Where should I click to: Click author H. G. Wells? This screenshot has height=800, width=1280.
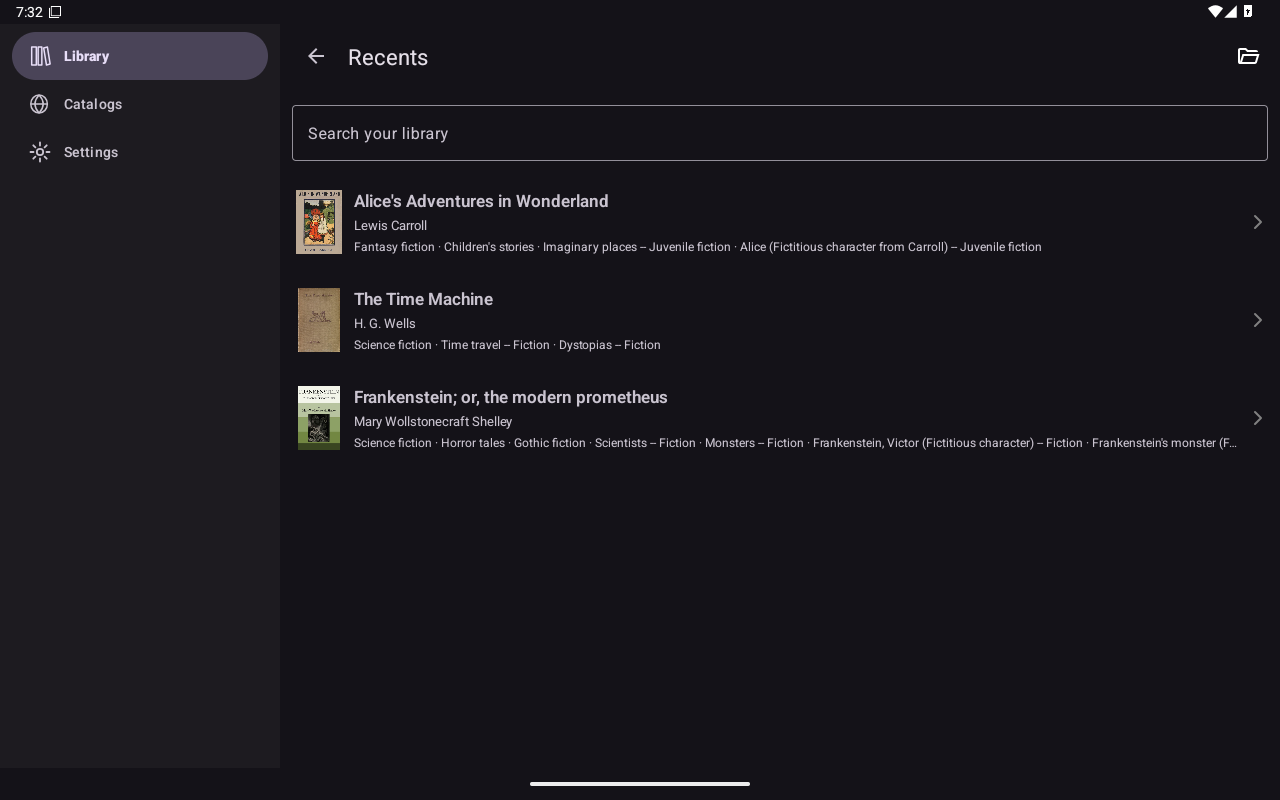(385, 323)
